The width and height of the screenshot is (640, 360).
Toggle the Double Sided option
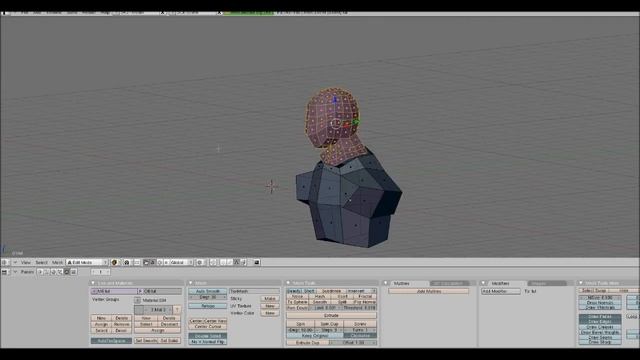click(207, 336)
